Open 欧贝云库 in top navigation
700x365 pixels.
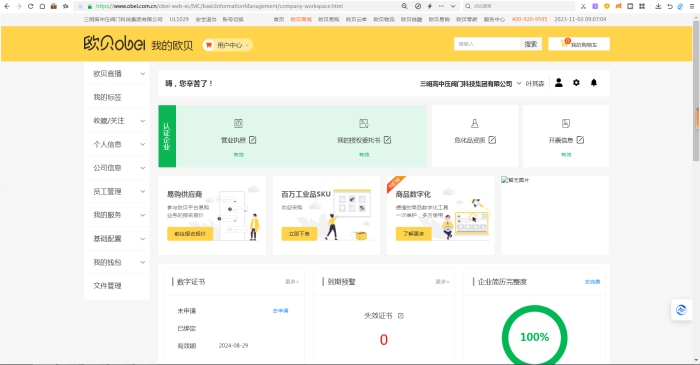pyautogui.click(x=356, y=19)
